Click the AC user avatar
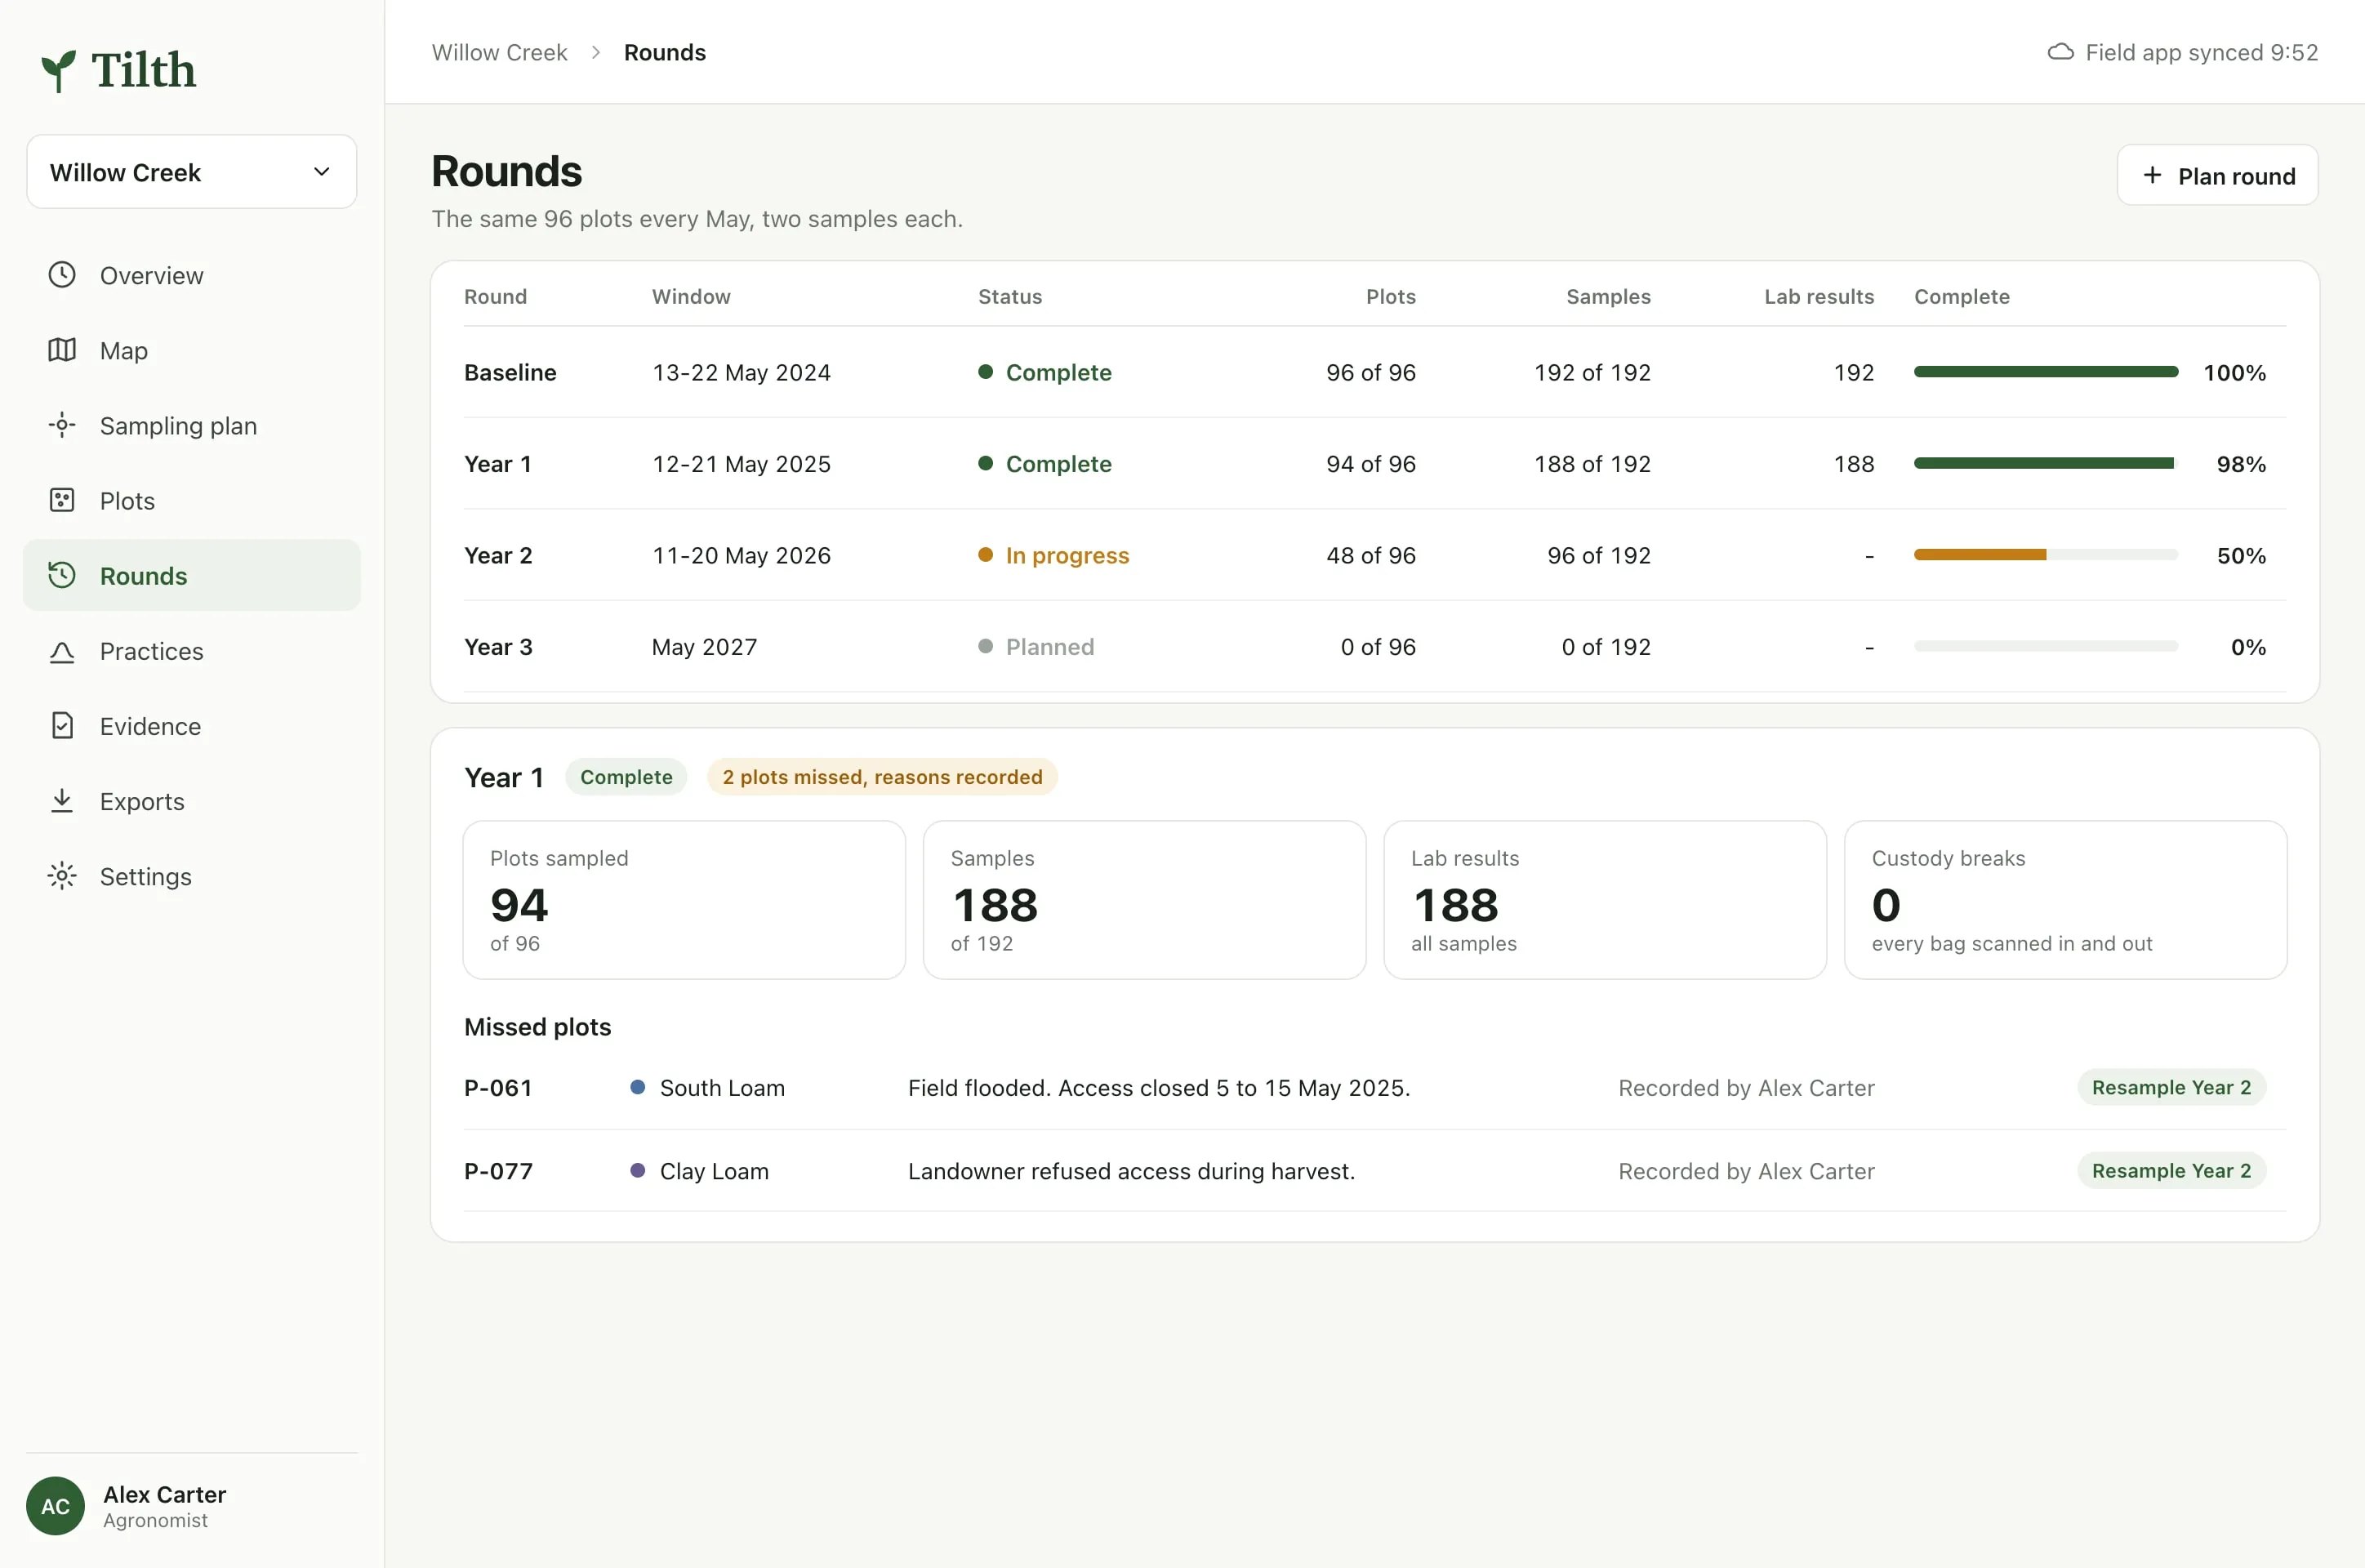 pos(55,1506)
